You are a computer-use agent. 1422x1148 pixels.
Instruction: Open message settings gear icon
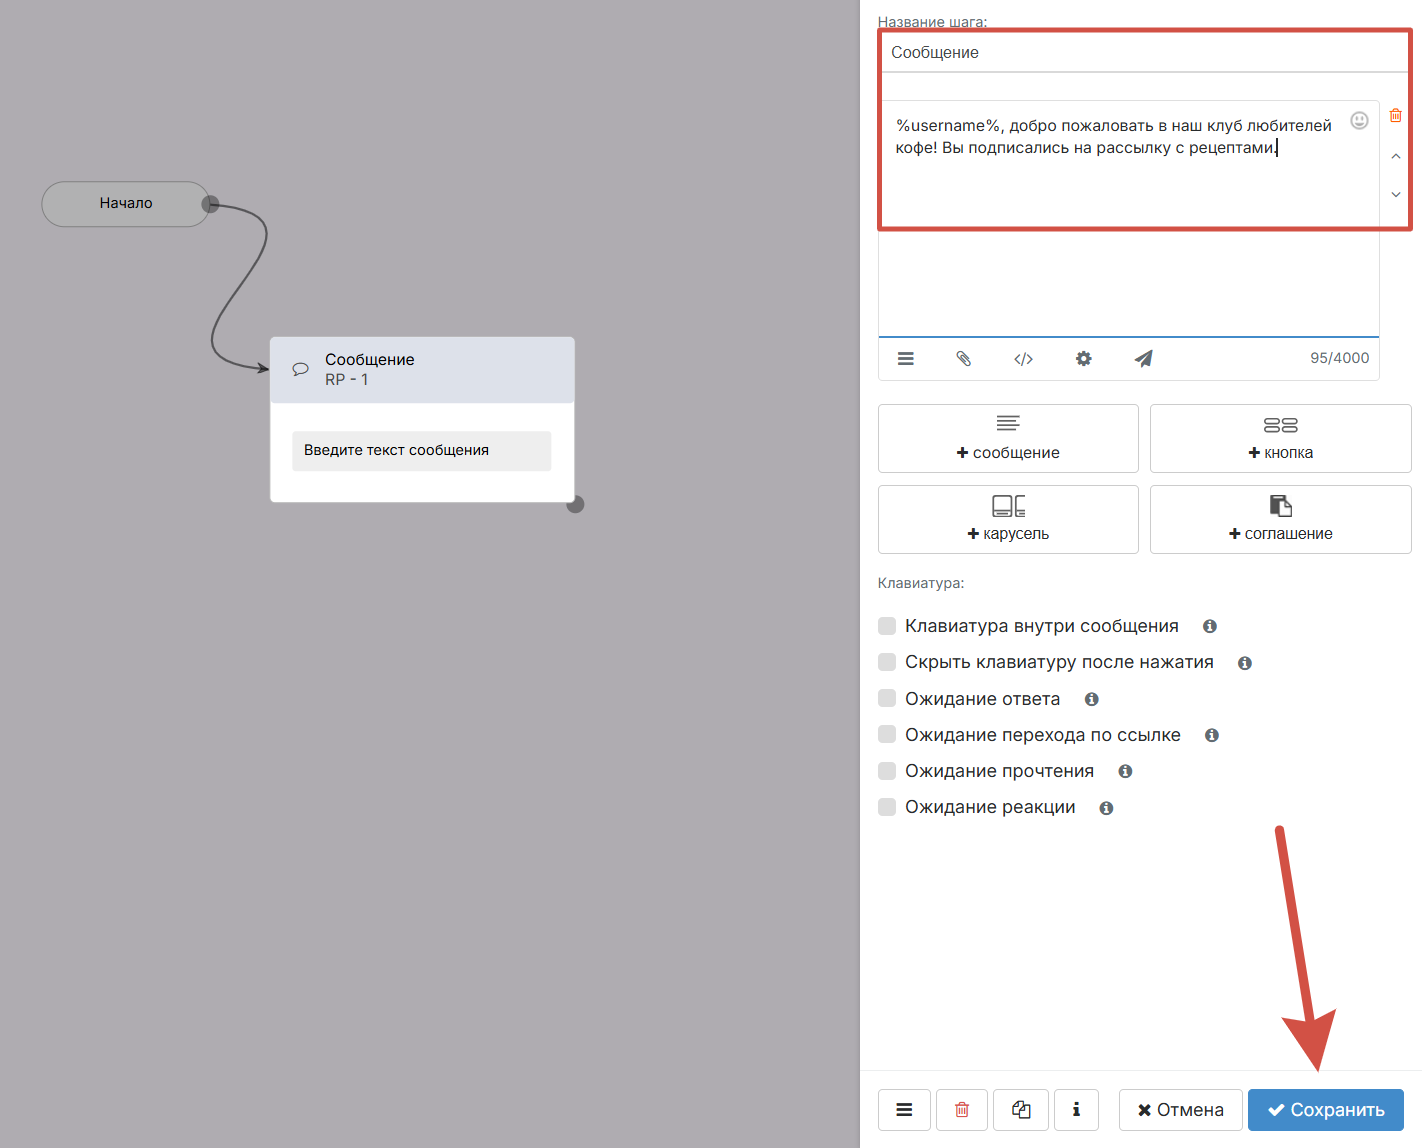[1083, 359]
